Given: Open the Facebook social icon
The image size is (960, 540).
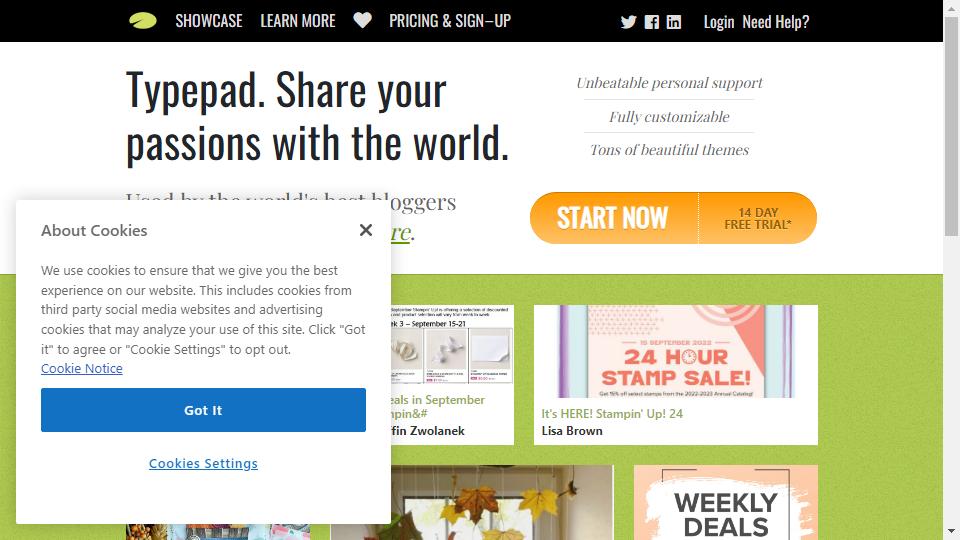Looking at the screenshot, I should 651,22.
